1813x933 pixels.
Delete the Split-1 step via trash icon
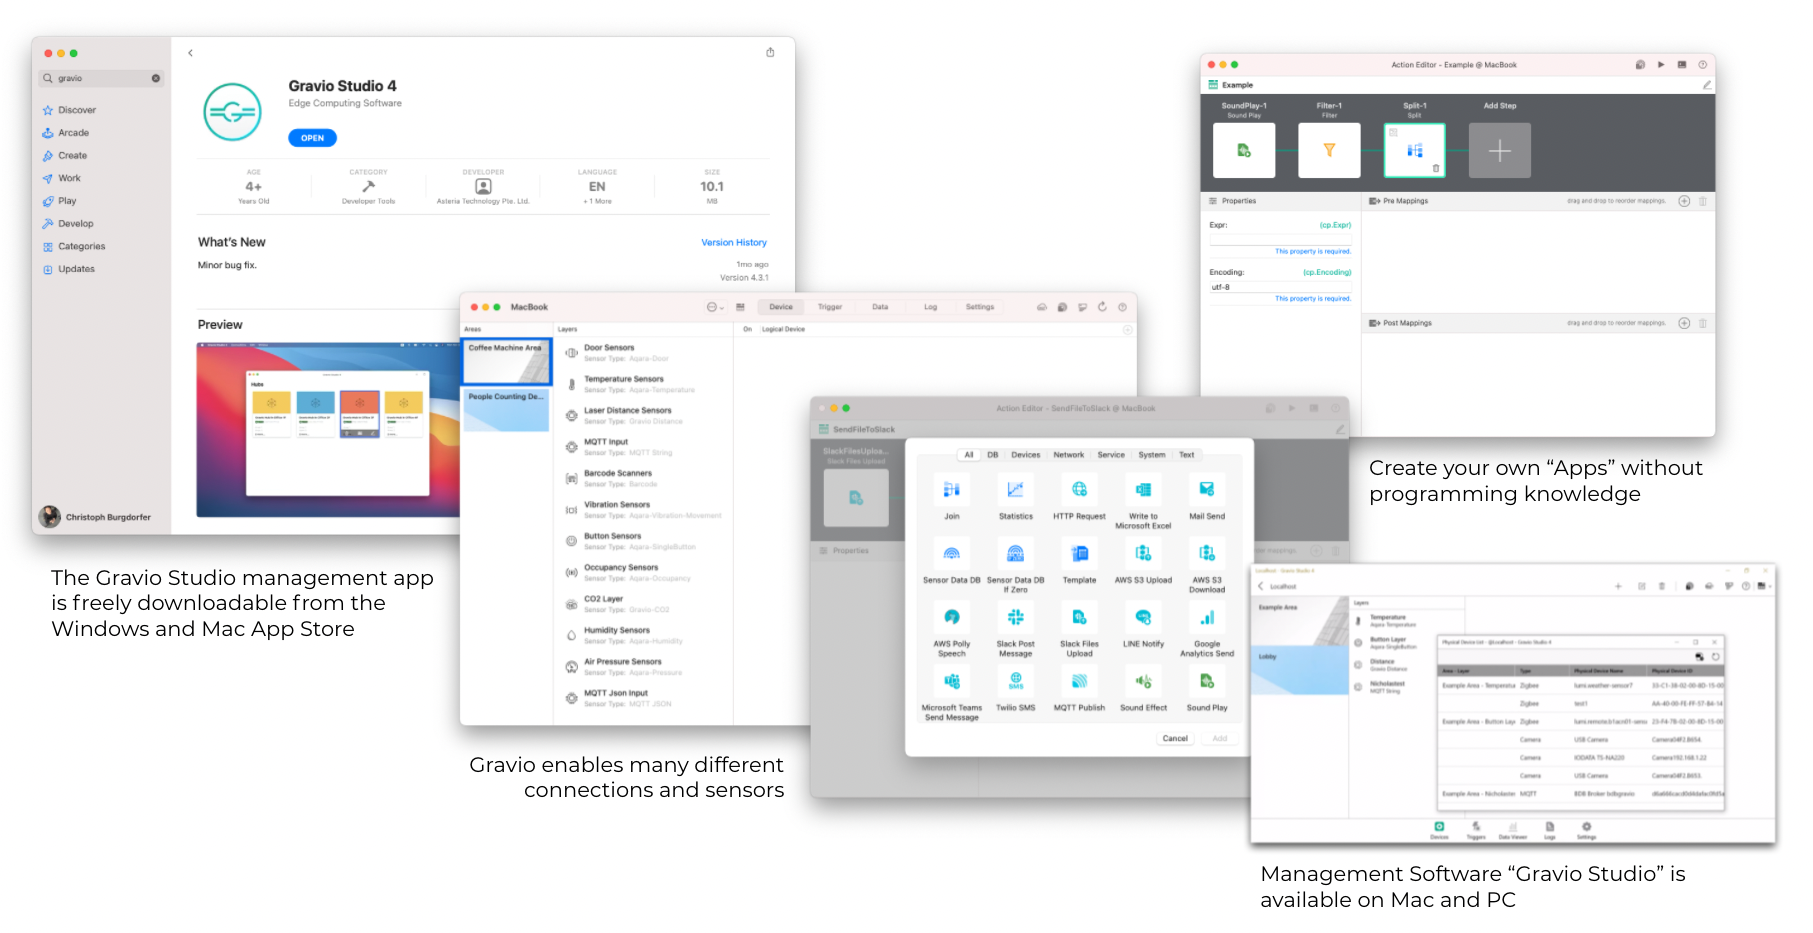click(x=1436, y=168)
